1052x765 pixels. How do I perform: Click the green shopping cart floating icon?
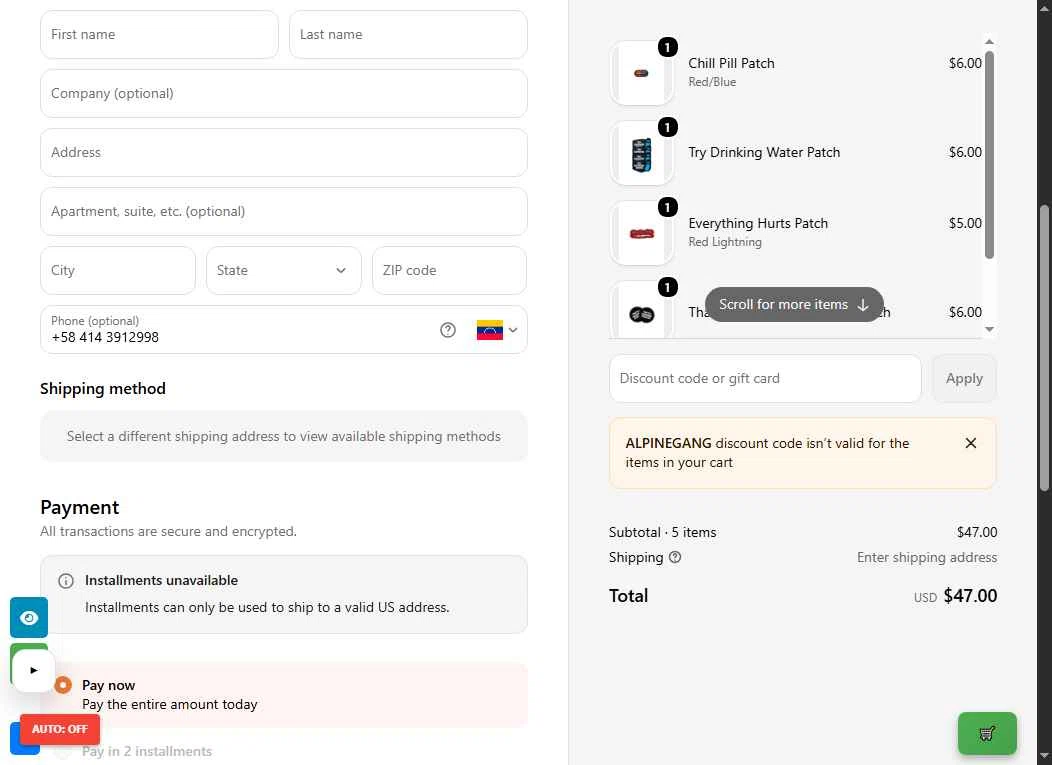pos(987,733)
